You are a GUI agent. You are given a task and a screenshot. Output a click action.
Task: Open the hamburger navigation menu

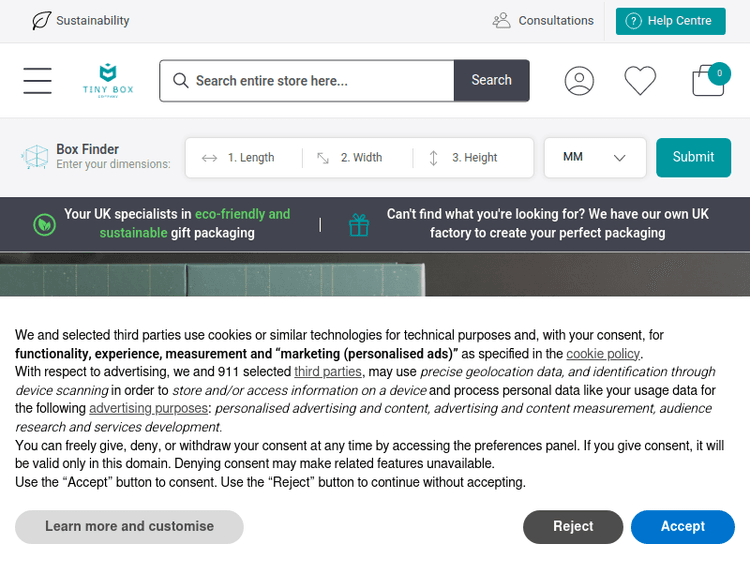(37, 81)
